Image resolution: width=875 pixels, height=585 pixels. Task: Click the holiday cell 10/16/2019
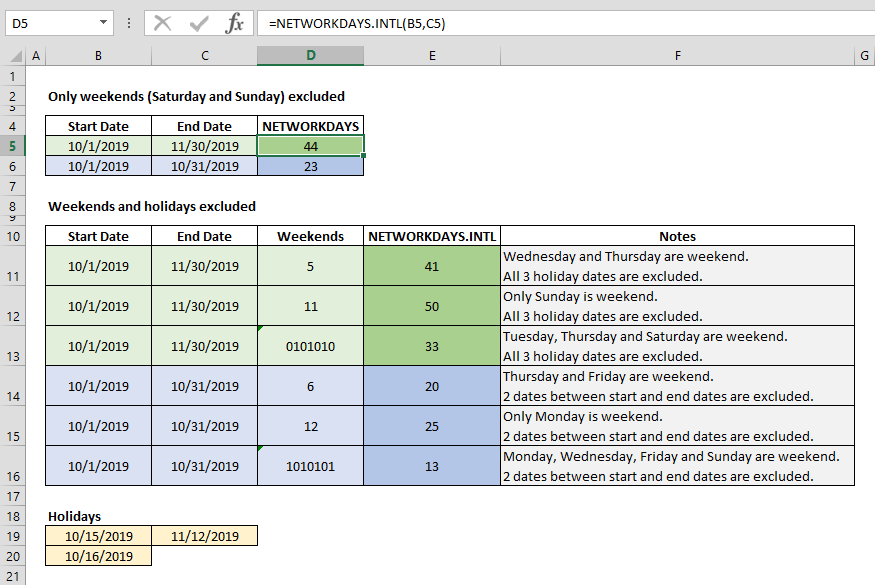(x=98, y=556)
